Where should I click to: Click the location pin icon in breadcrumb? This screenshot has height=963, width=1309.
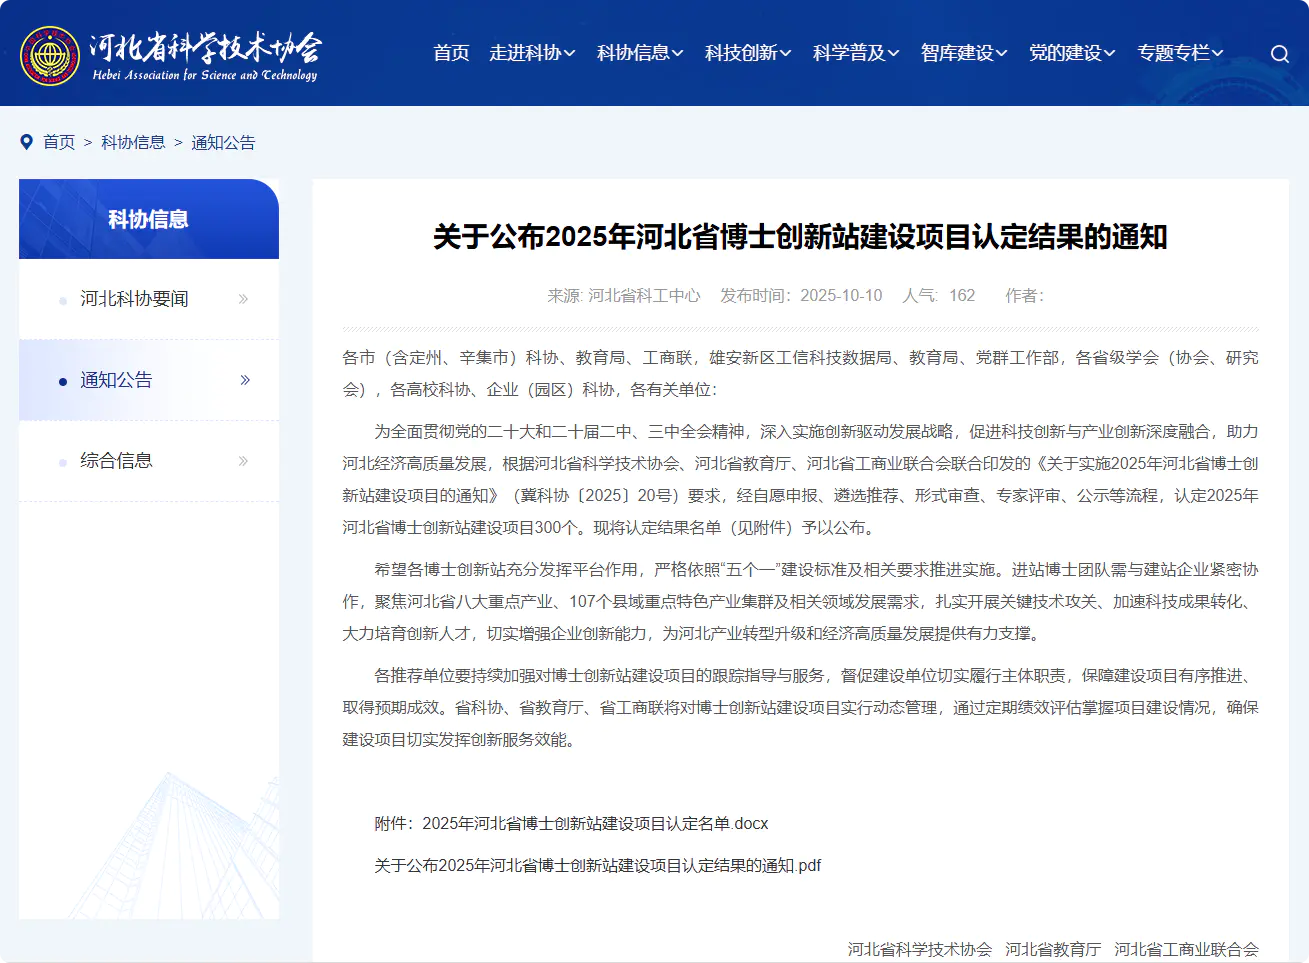point(27,142)
